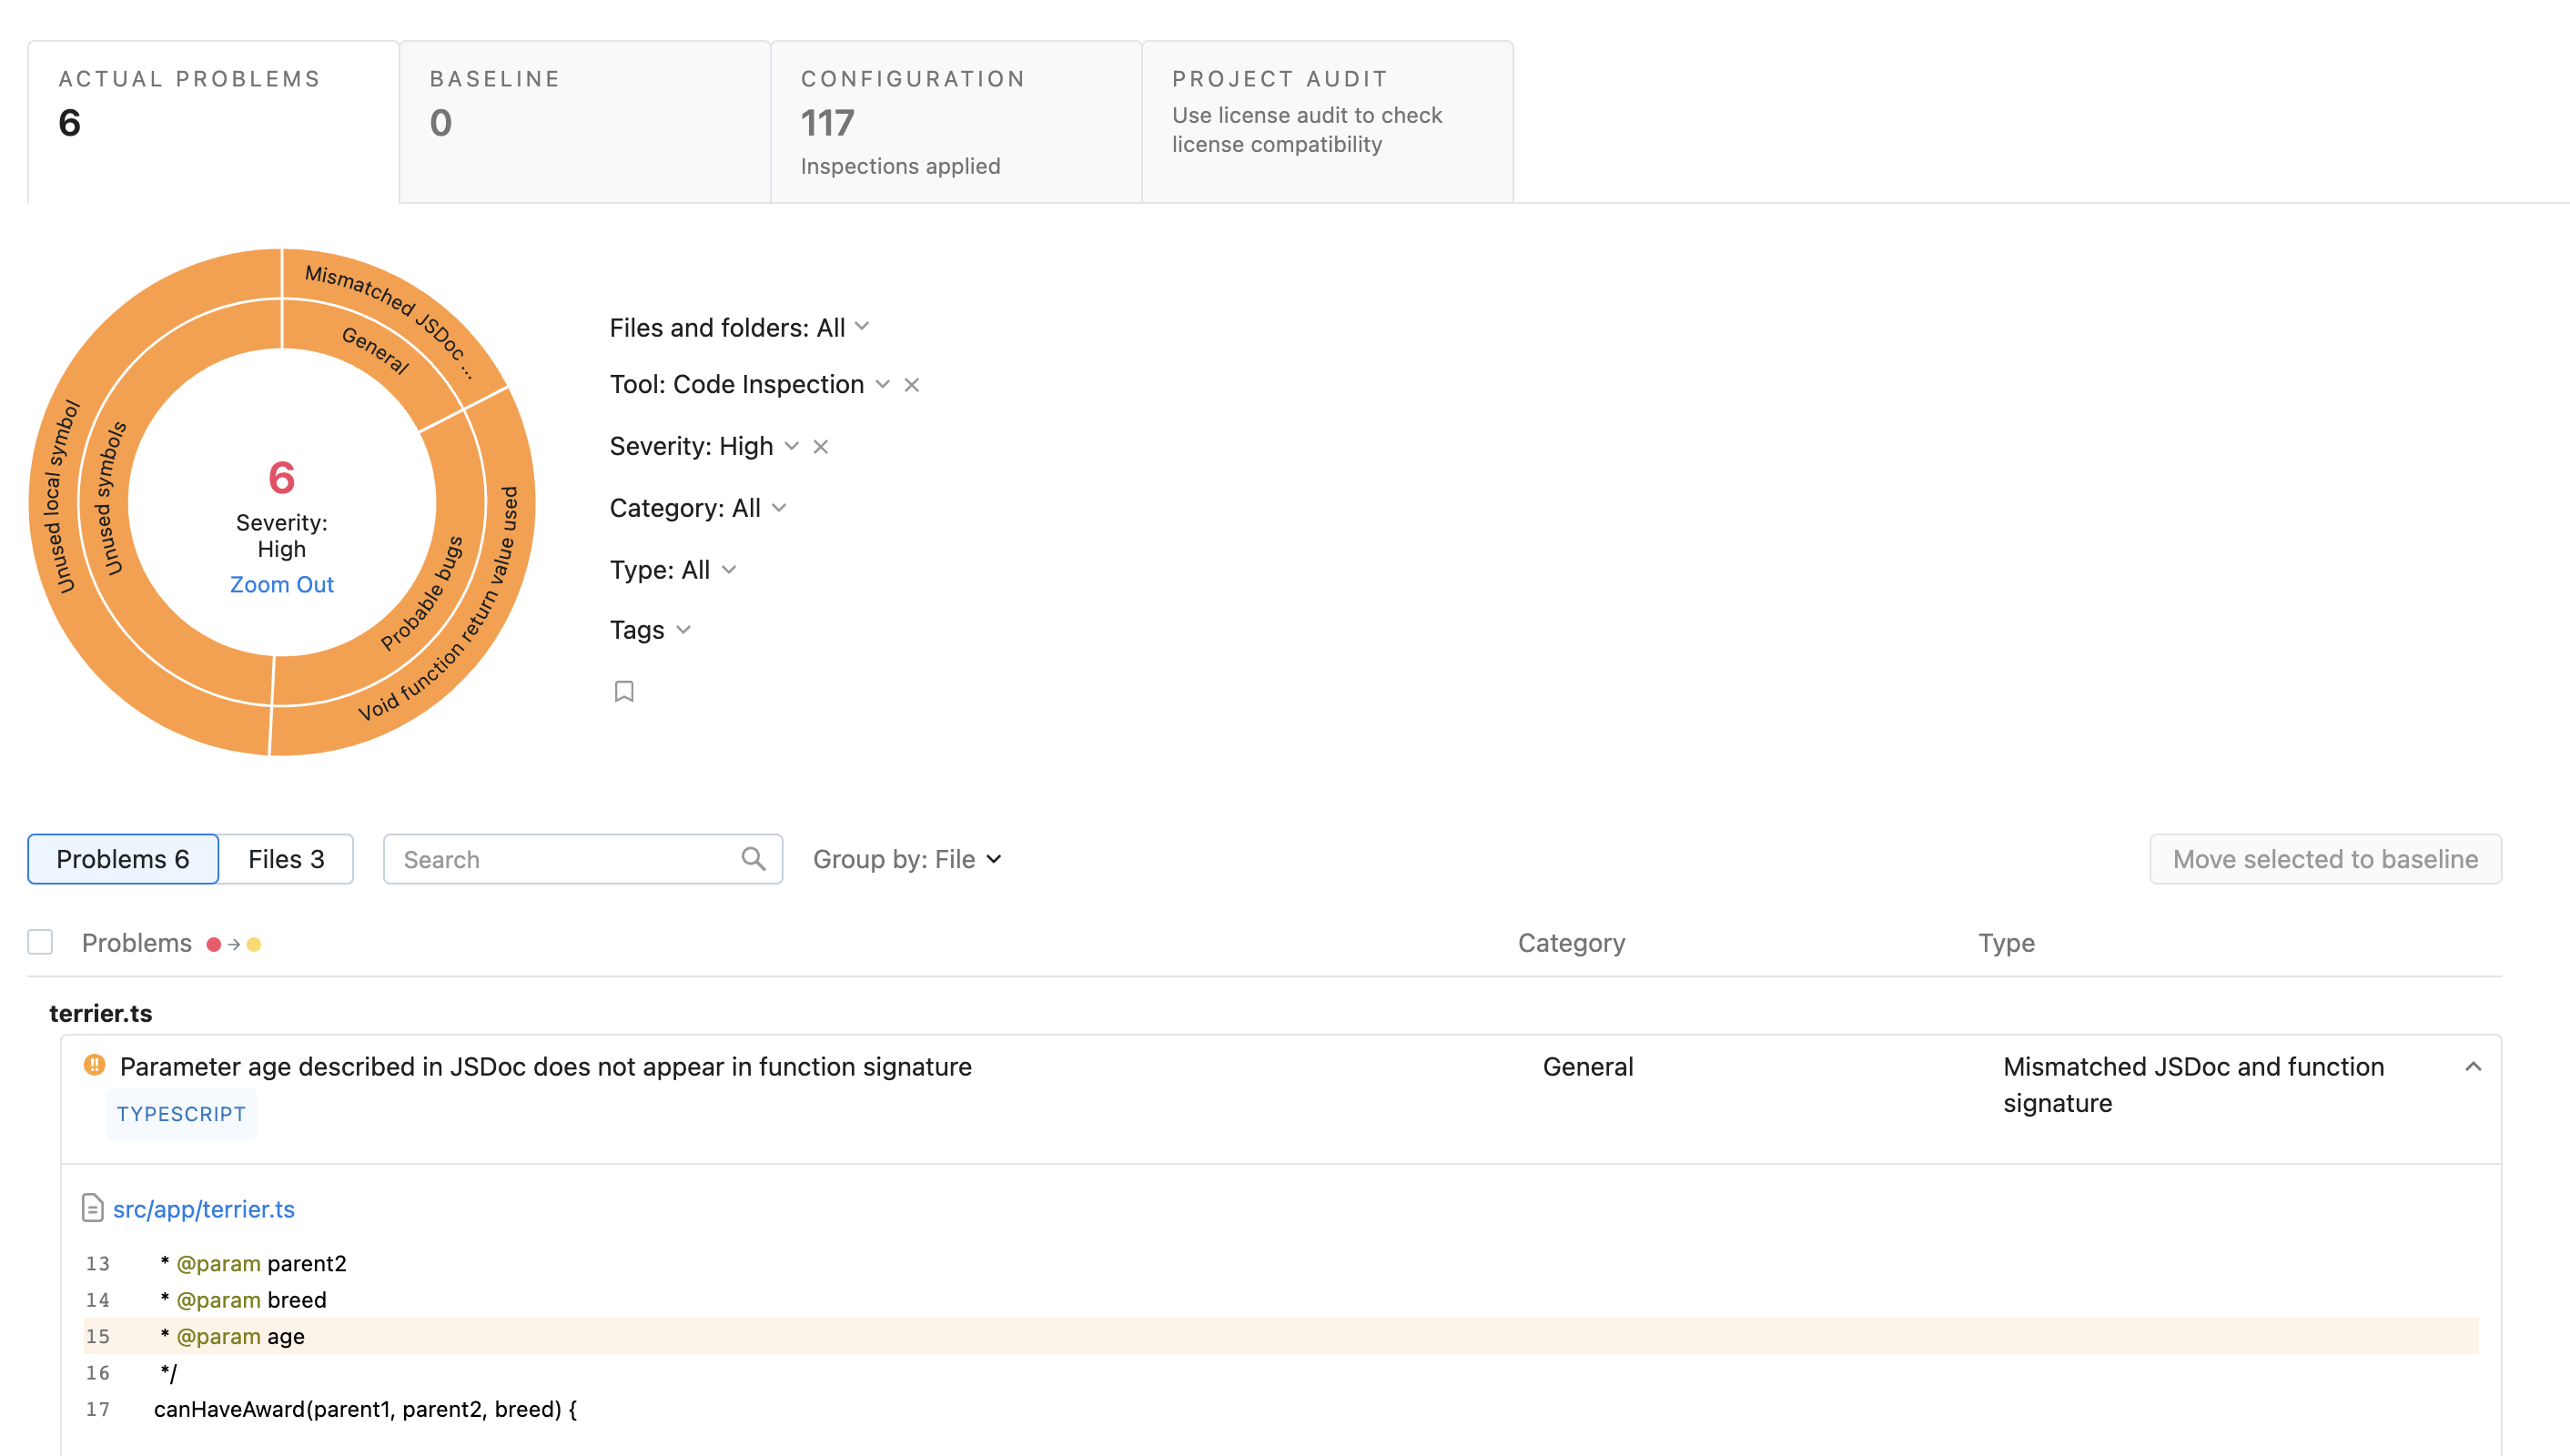Toggle the checkbox next to terrier.ts problem row
The height and width of the screenshot is (1456, 2570).
click(x=39, y=1066)
